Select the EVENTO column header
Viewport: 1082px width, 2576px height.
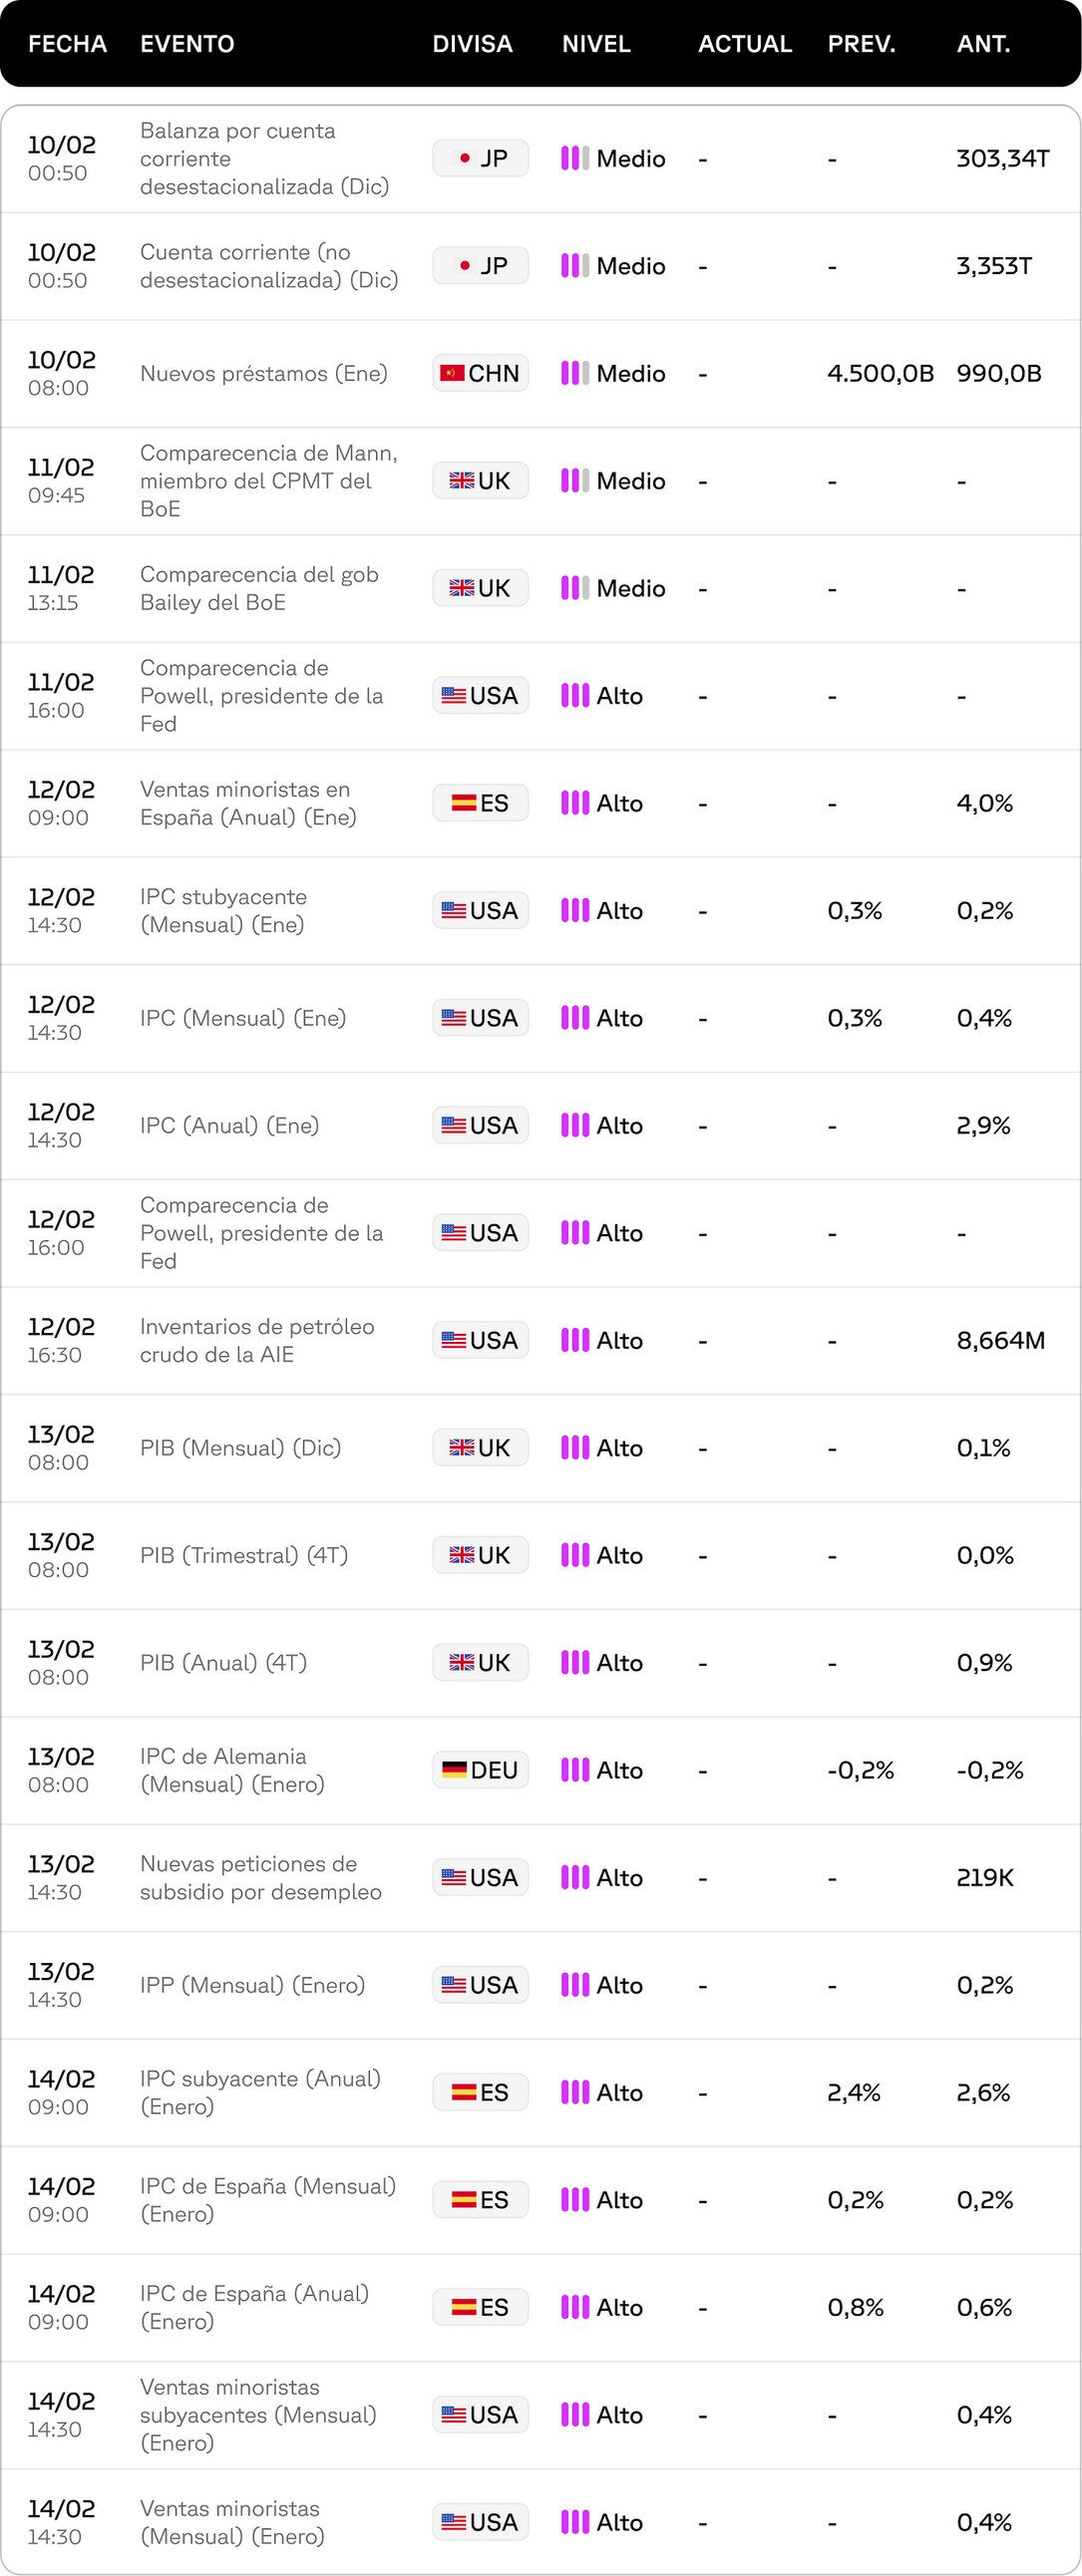tap(187, 44)
